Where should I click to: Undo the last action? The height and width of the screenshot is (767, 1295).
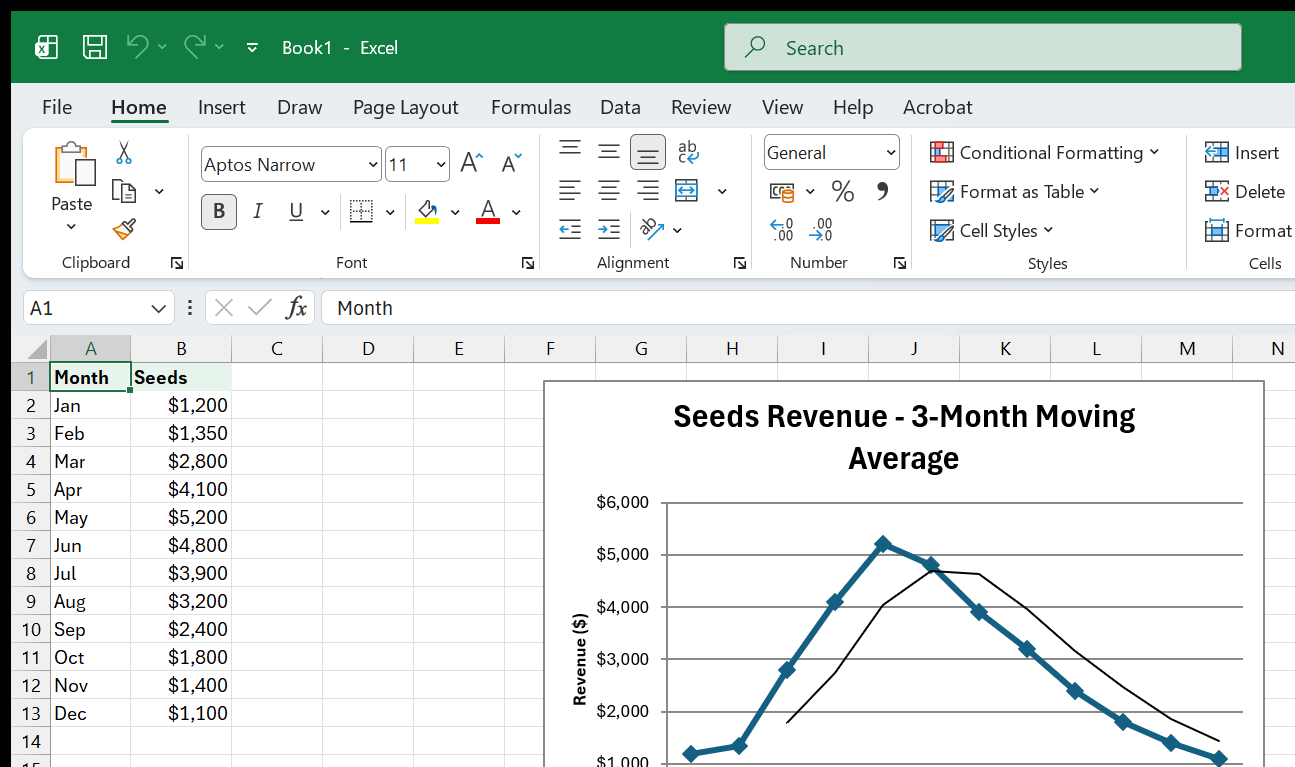click(x=137, y=46)
